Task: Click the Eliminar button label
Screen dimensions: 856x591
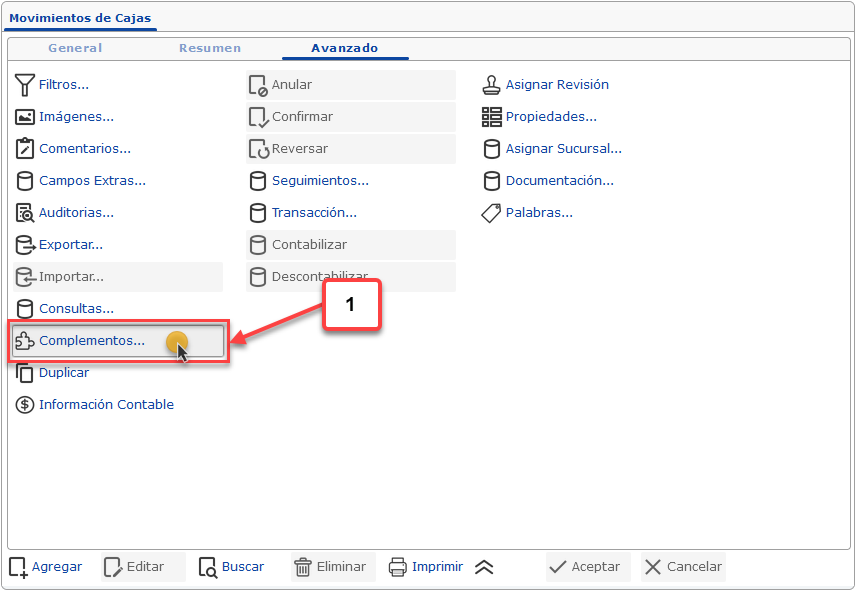Action: 341,567
